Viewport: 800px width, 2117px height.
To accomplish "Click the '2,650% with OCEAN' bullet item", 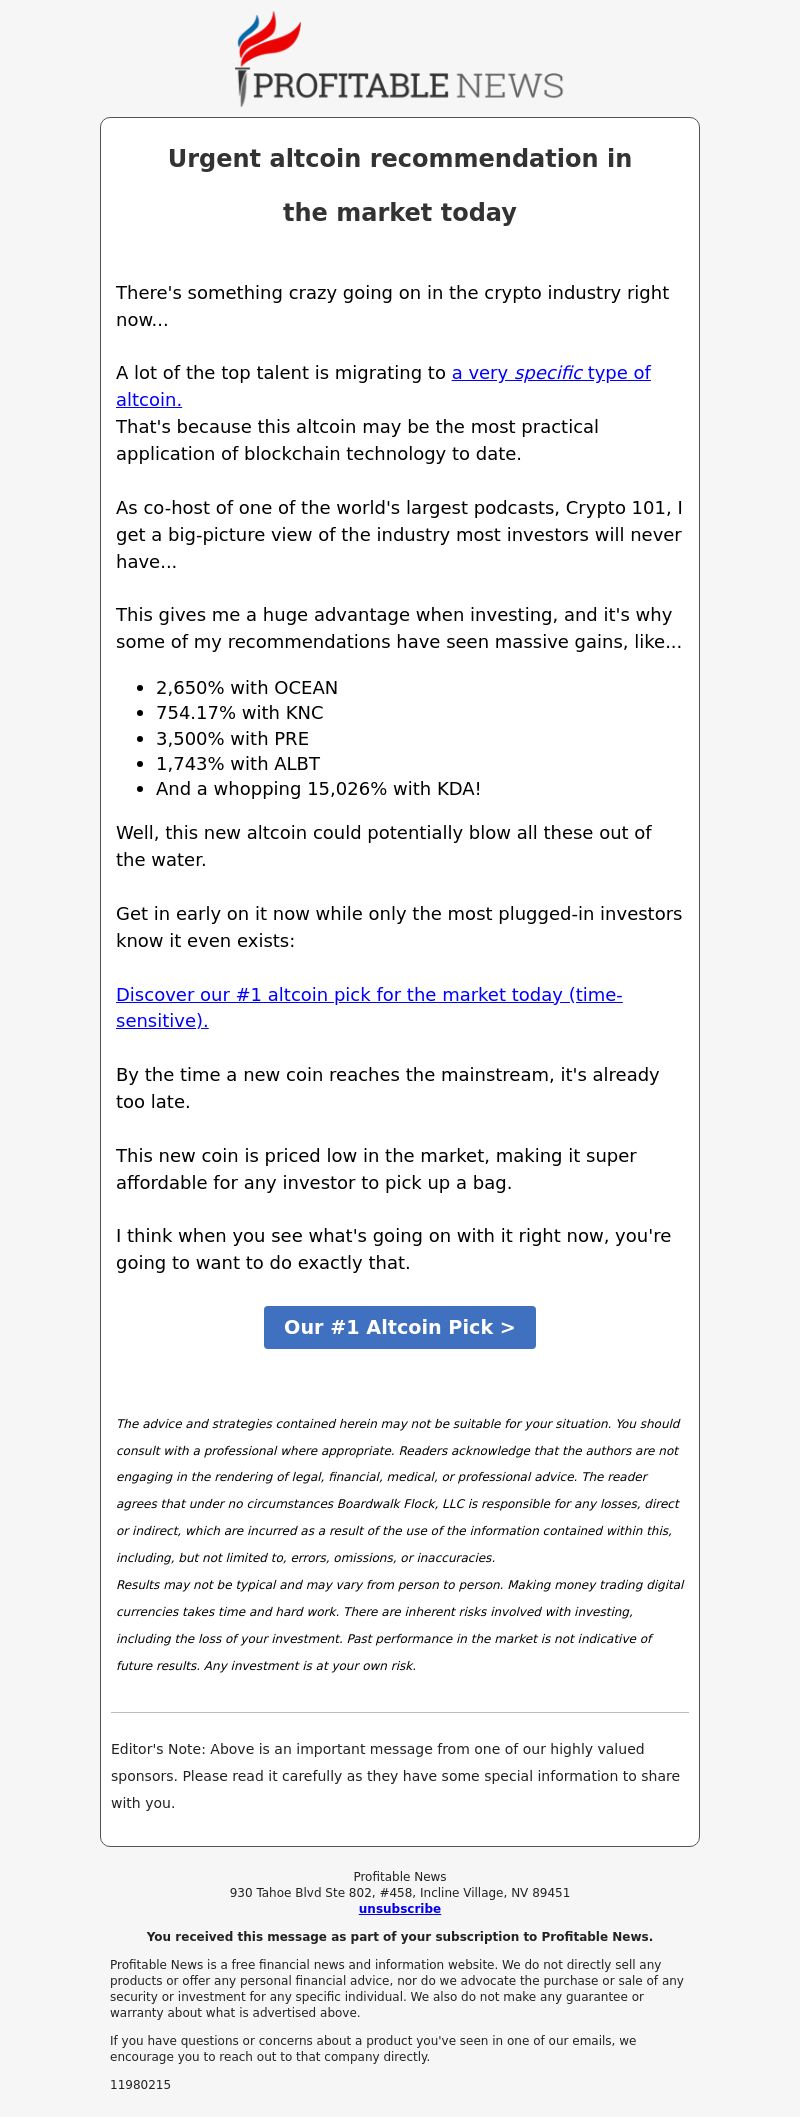I will 247,687.
